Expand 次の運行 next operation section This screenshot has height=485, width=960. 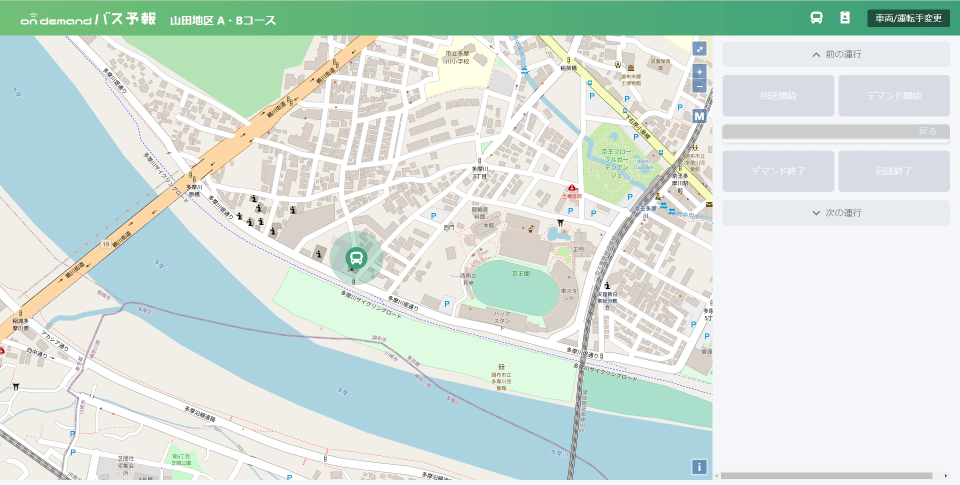[x=836, y=212]
